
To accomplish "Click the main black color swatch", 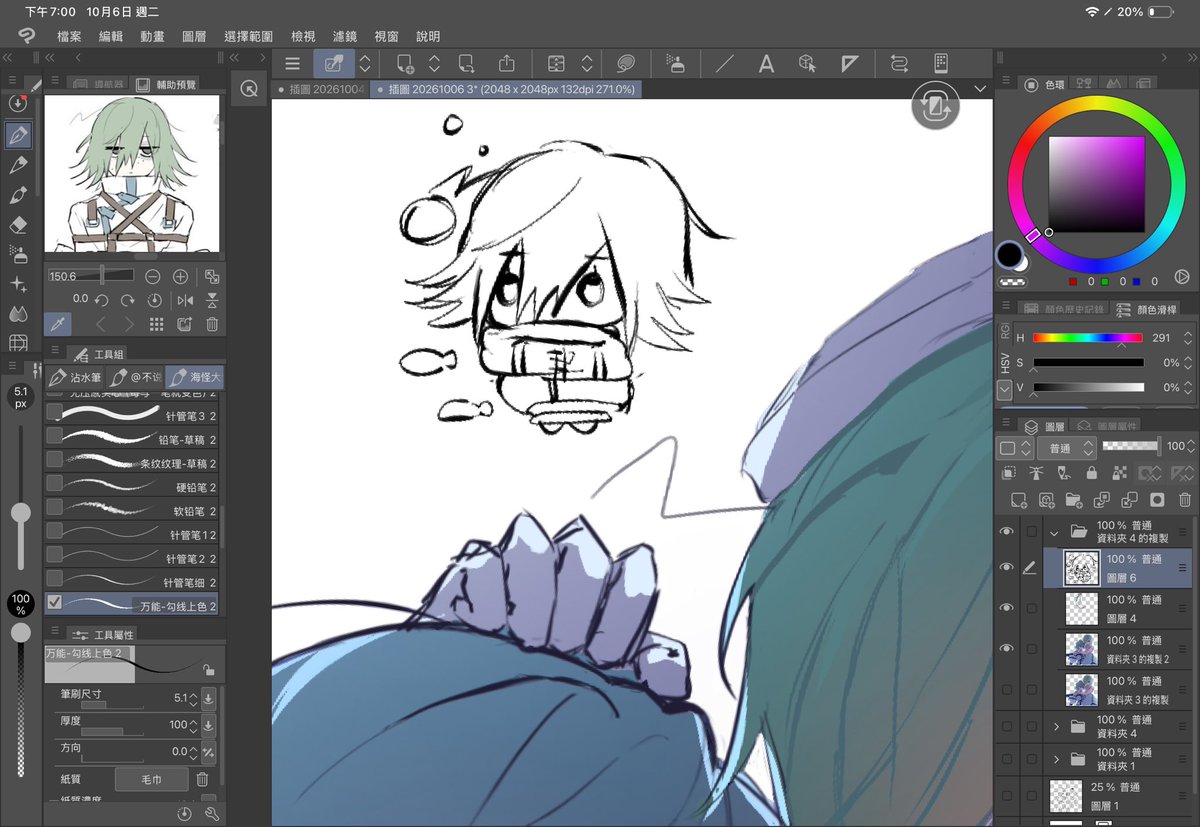I will pyautogui.click(x=1010, y=255).
